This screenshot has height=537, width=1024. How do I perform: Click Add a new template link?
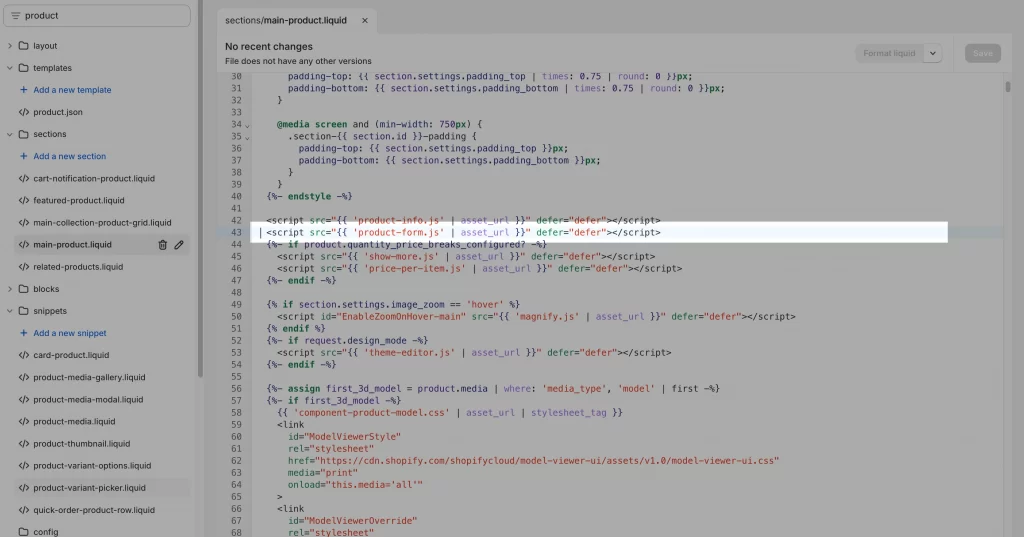[72, 90]
